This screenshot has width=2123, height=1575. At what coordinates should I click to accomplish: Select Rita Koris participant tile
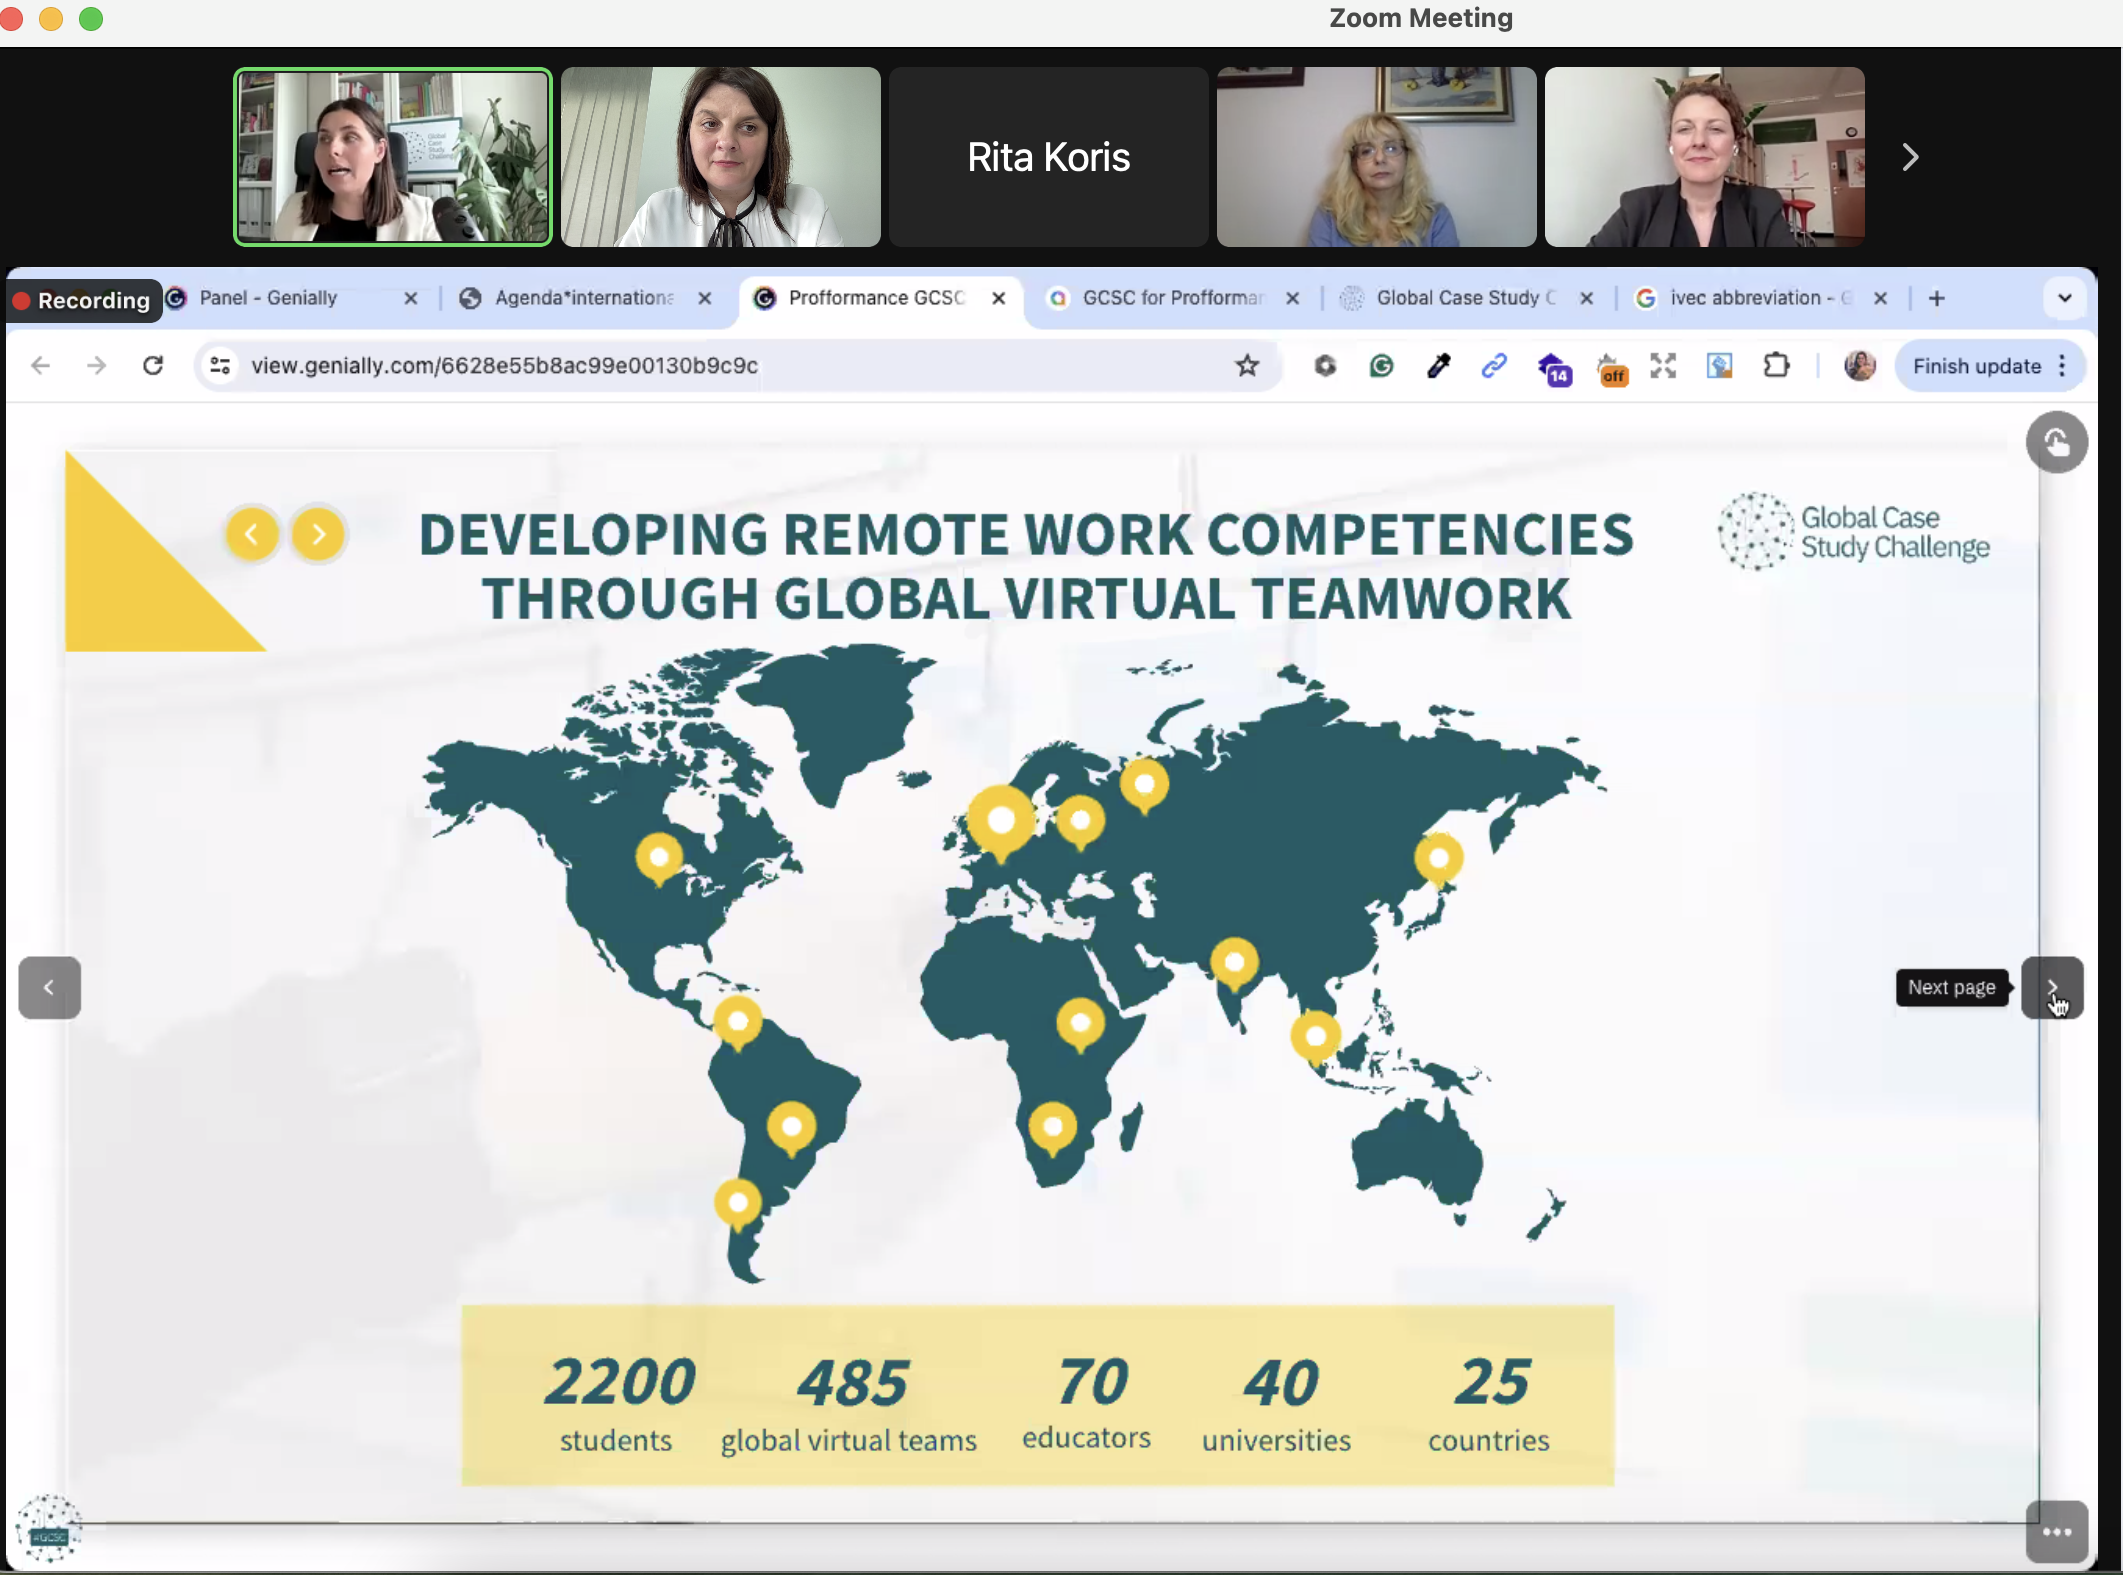[x=1048, y=157]
